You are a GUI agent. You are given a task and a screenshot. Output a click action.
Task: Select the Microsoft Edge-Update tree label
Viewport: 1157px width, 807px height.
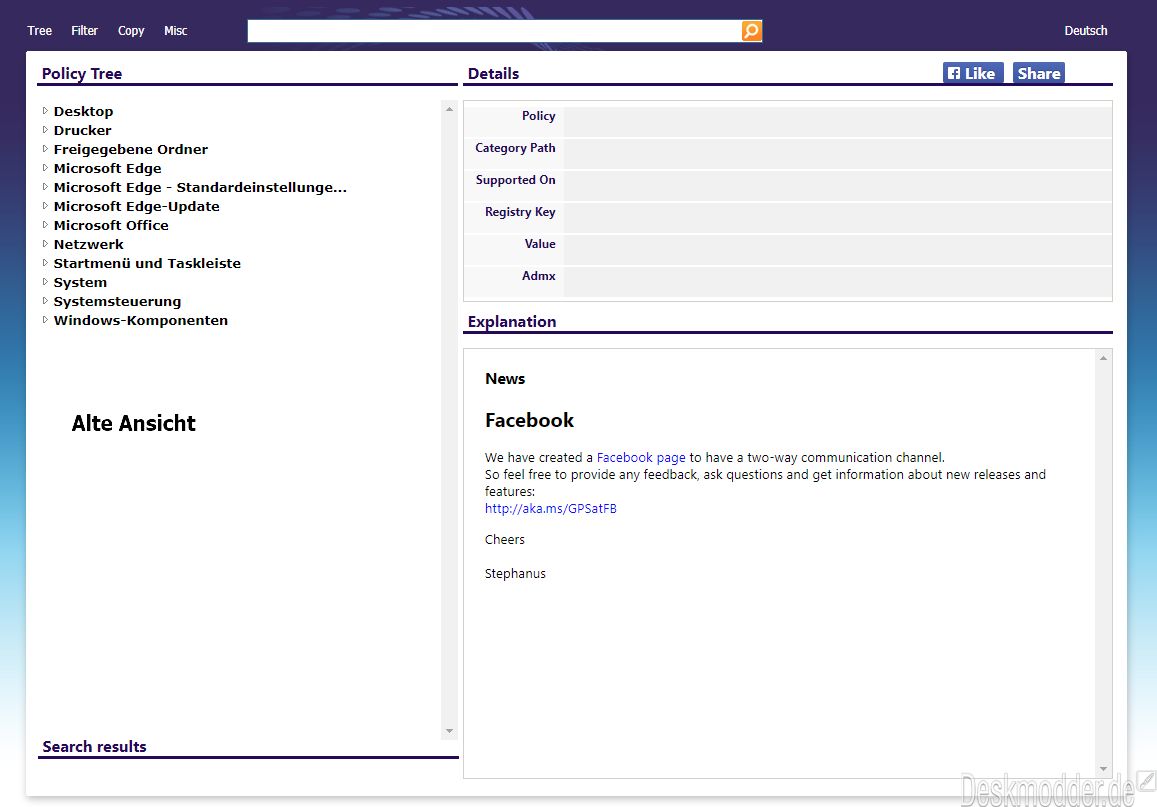[137, 207]
